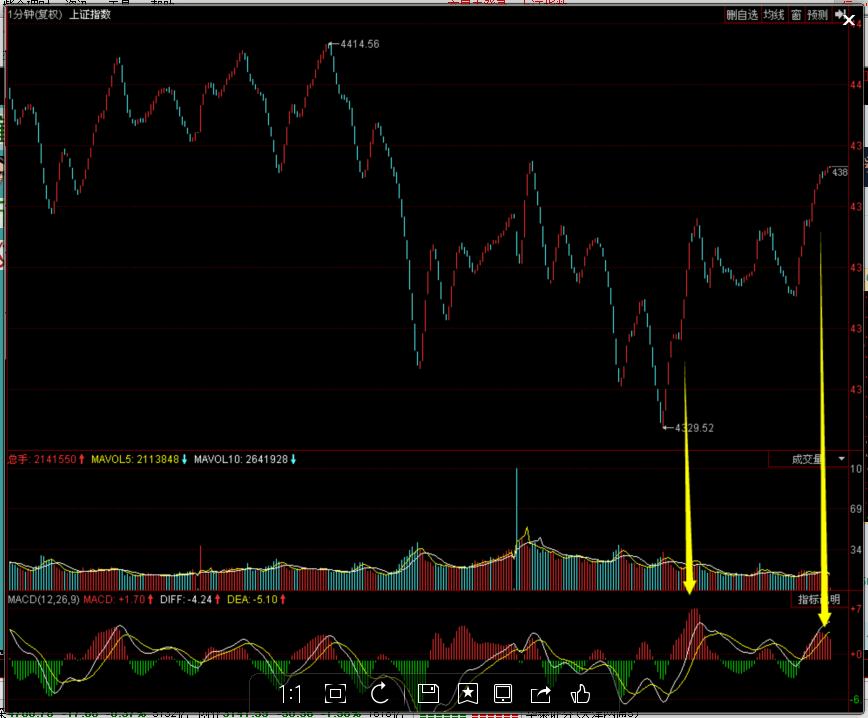The width and height of the screenshot is (868, 718).
Task: Rotate the image clockwise
Action: 380,694
